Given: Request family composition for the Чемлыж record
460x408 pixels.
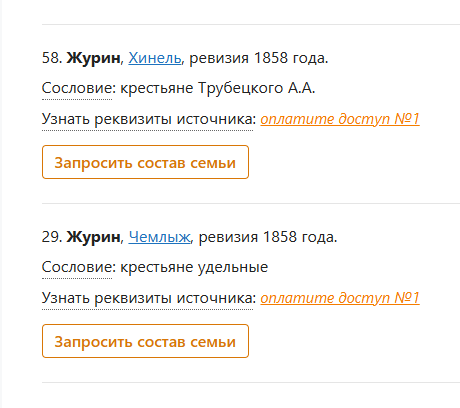Looking at the screenshot, I should click(x=145, y=341).
